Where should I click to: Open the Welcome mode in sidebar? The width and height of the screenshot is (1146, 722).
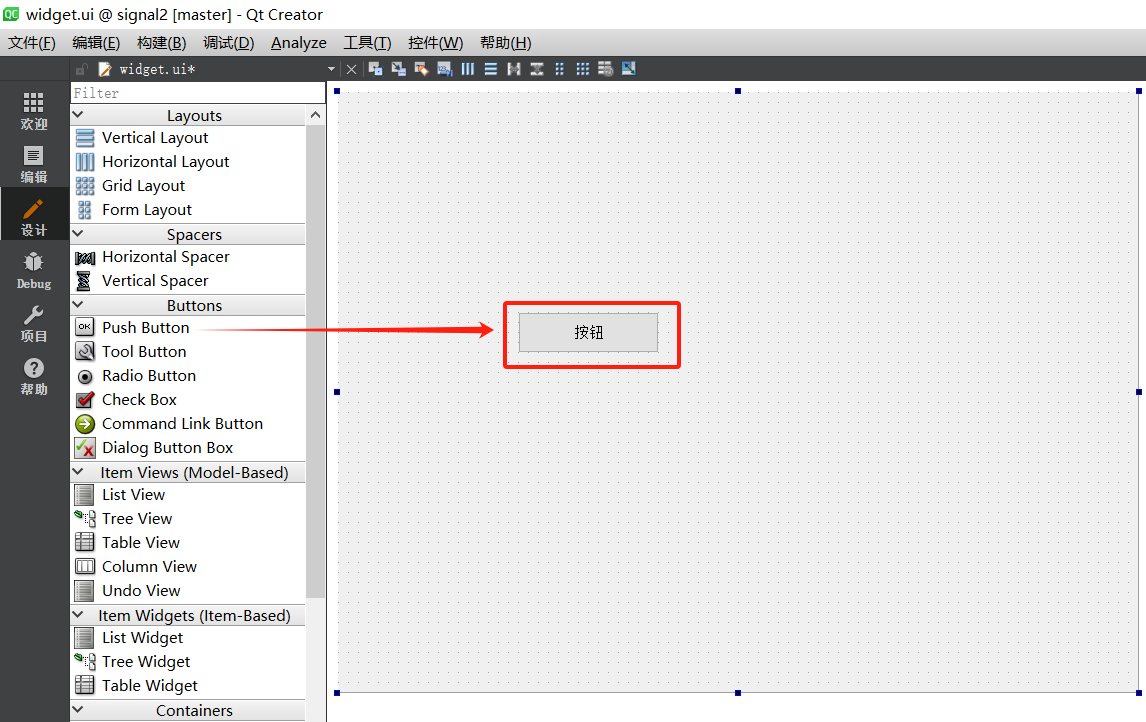click(34, 111)
